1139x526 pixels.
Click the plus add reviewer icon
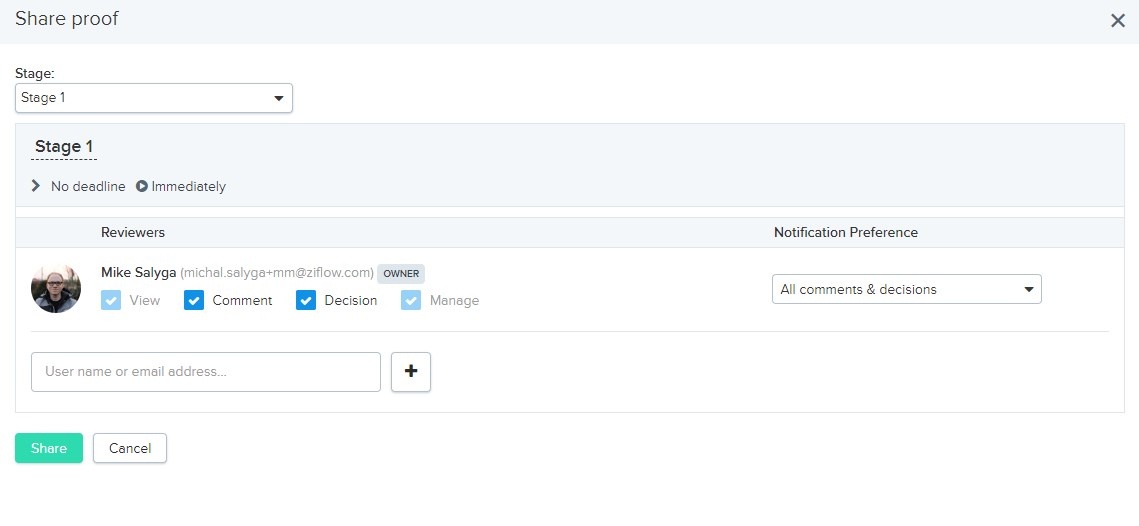coord(411,372)
